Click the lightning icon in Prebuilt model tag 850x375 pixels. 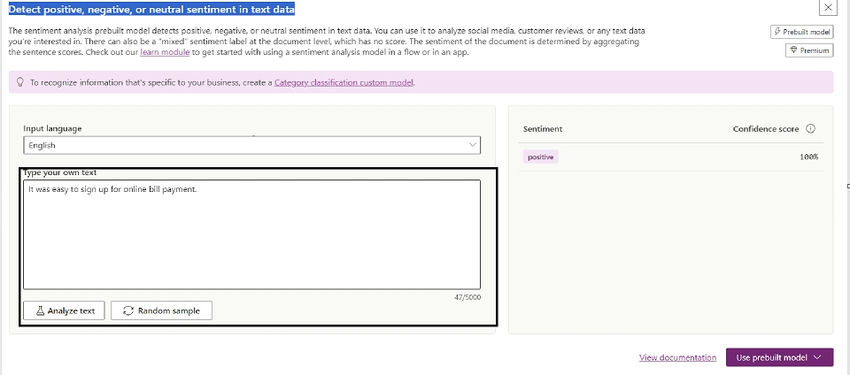pos(778,32)
